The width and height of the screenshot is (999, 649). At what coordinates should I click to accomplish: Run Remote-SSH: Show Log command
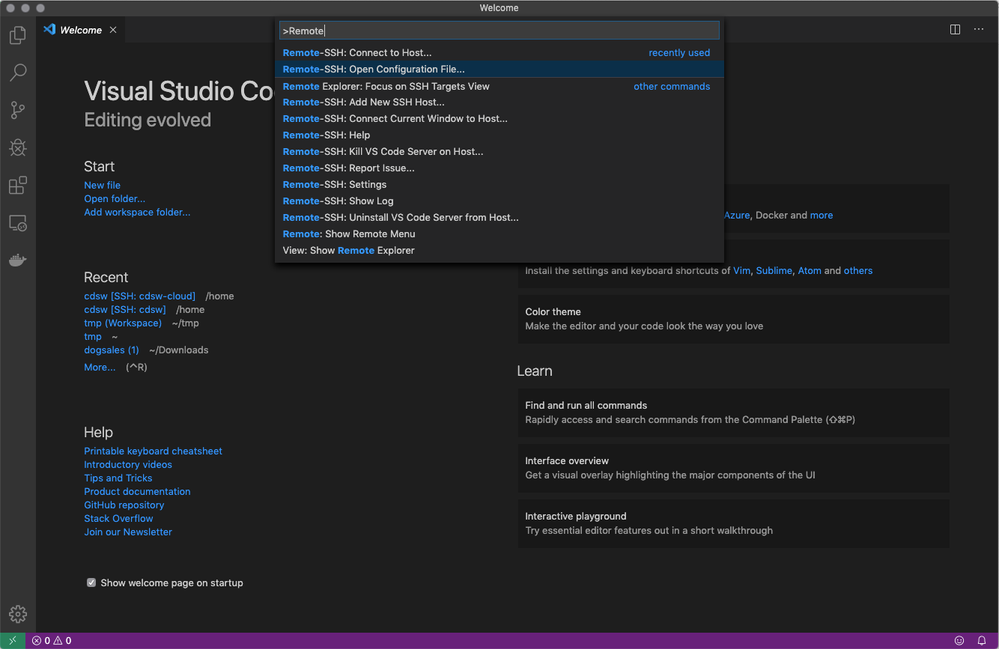[x=499, y=201]
